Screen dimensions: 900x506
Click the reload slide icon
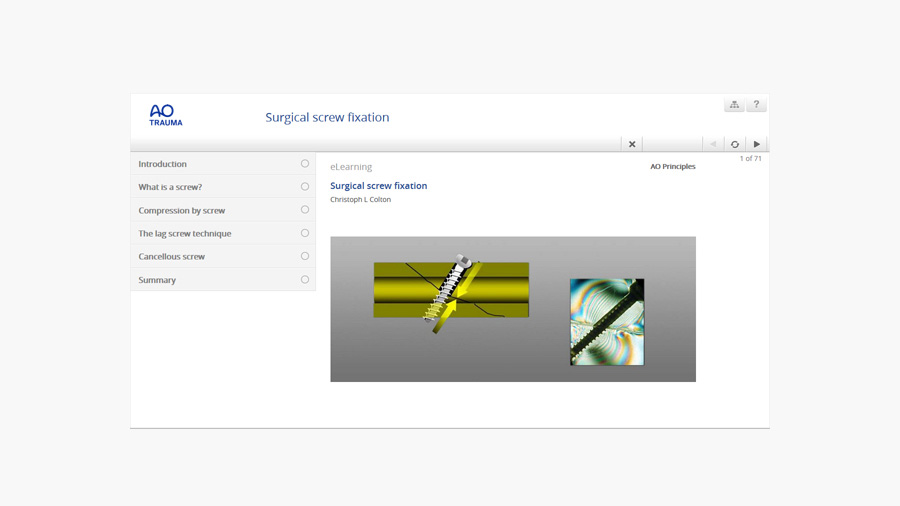pos(735,144)
